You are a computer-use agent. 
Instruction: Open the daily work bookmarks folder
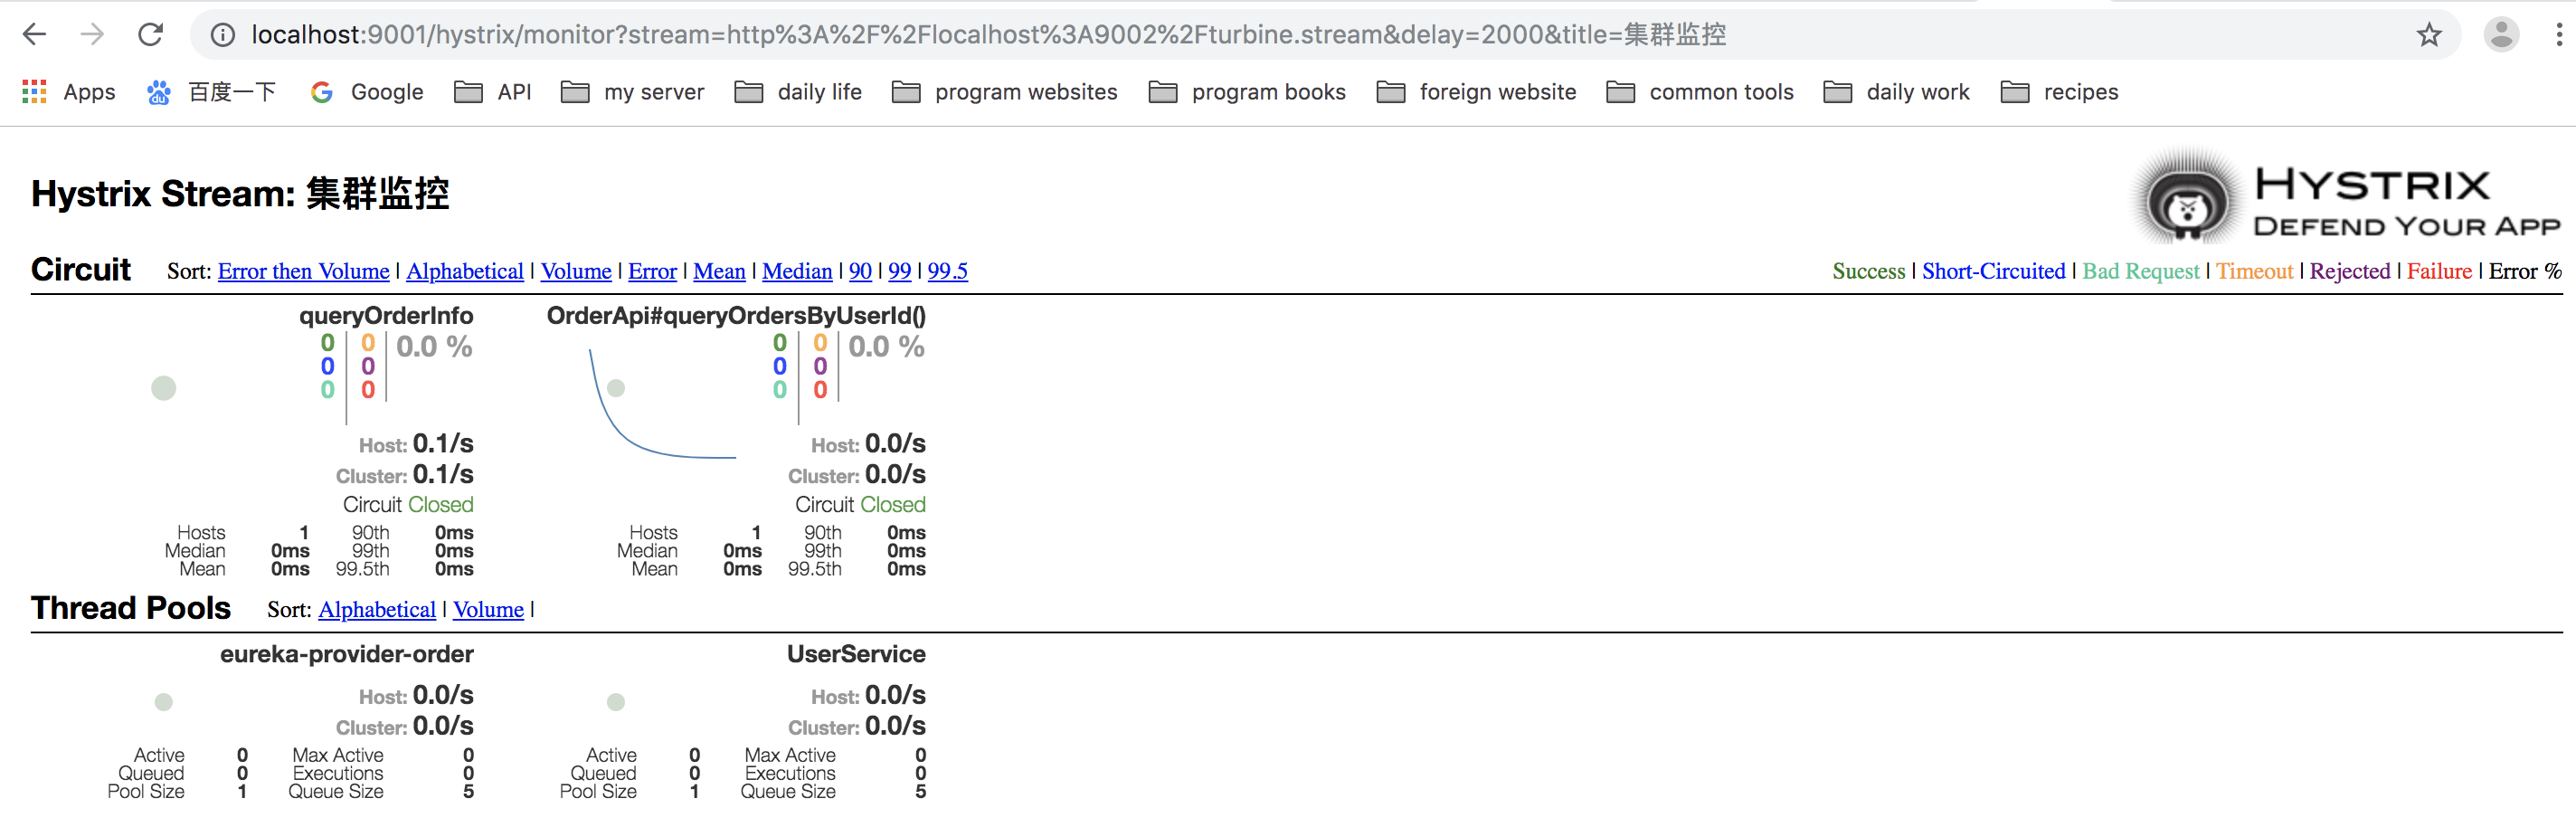tap(1896, 92)
